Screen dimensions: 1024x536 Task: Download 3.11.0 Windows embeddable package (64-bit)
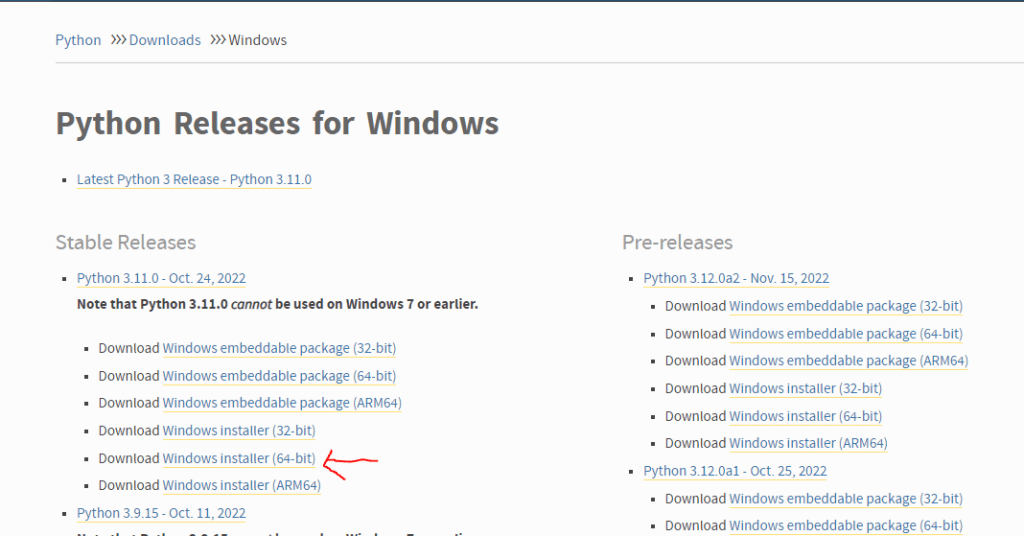point(279,376)
